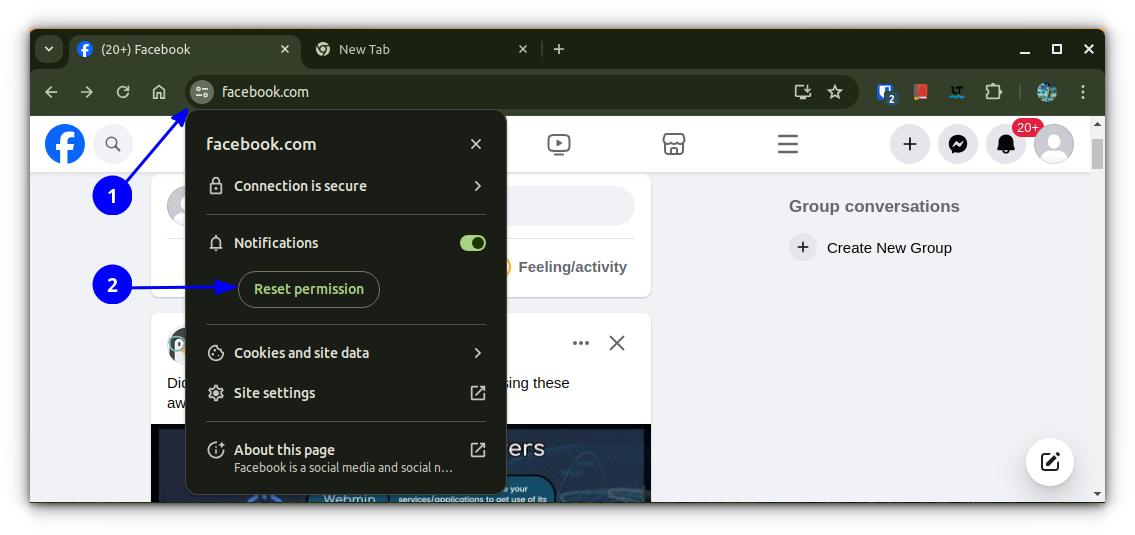Expand Connection is secure details
The height and width of the screenshot is (535, 1135).
(x=346, y=186)
